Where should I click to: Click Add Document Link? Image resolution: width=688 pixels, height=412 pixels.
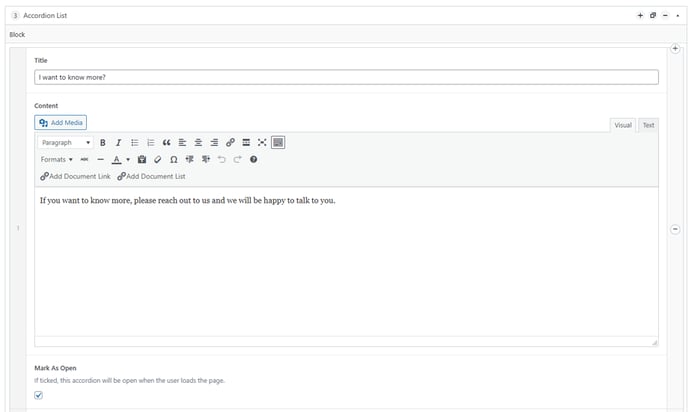(x=75, y=176)
